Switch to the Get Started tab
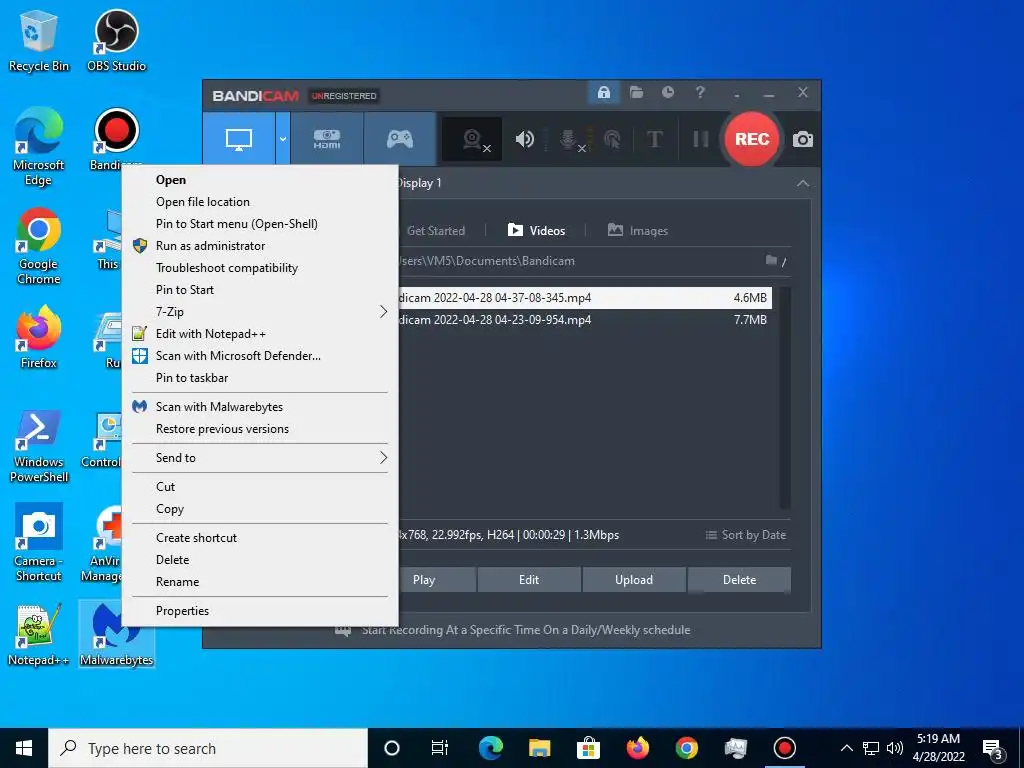Screen dimensions: 1024x768 coord(436,231)
